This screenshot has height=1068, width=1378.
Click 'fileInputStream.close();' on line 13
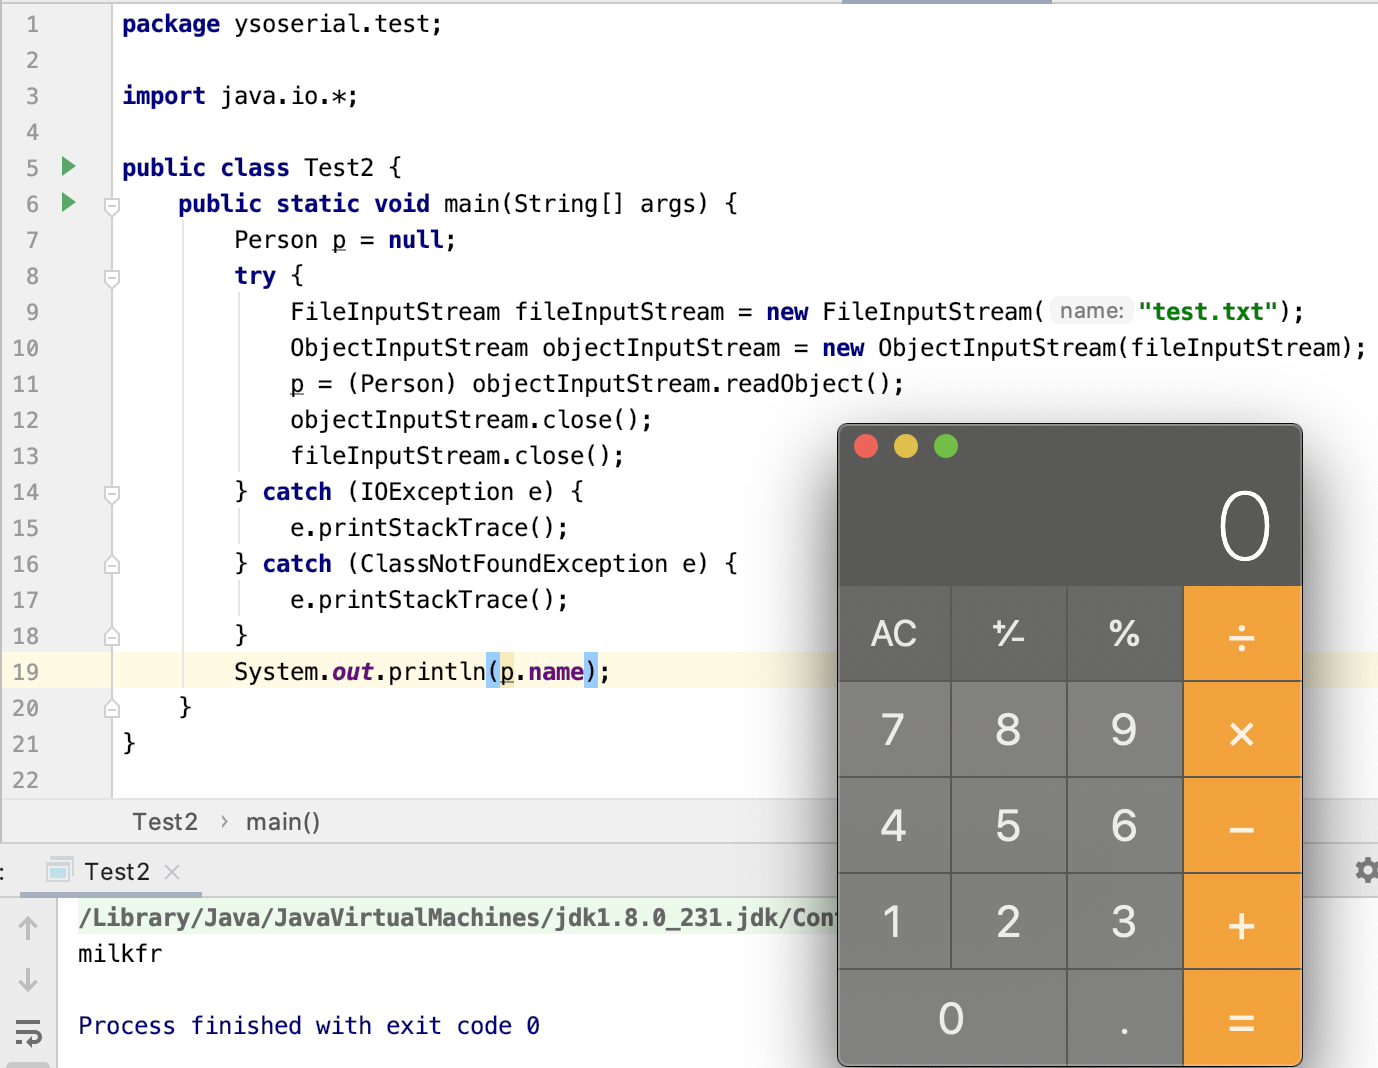pyautogui.click(x=458, y=456)
